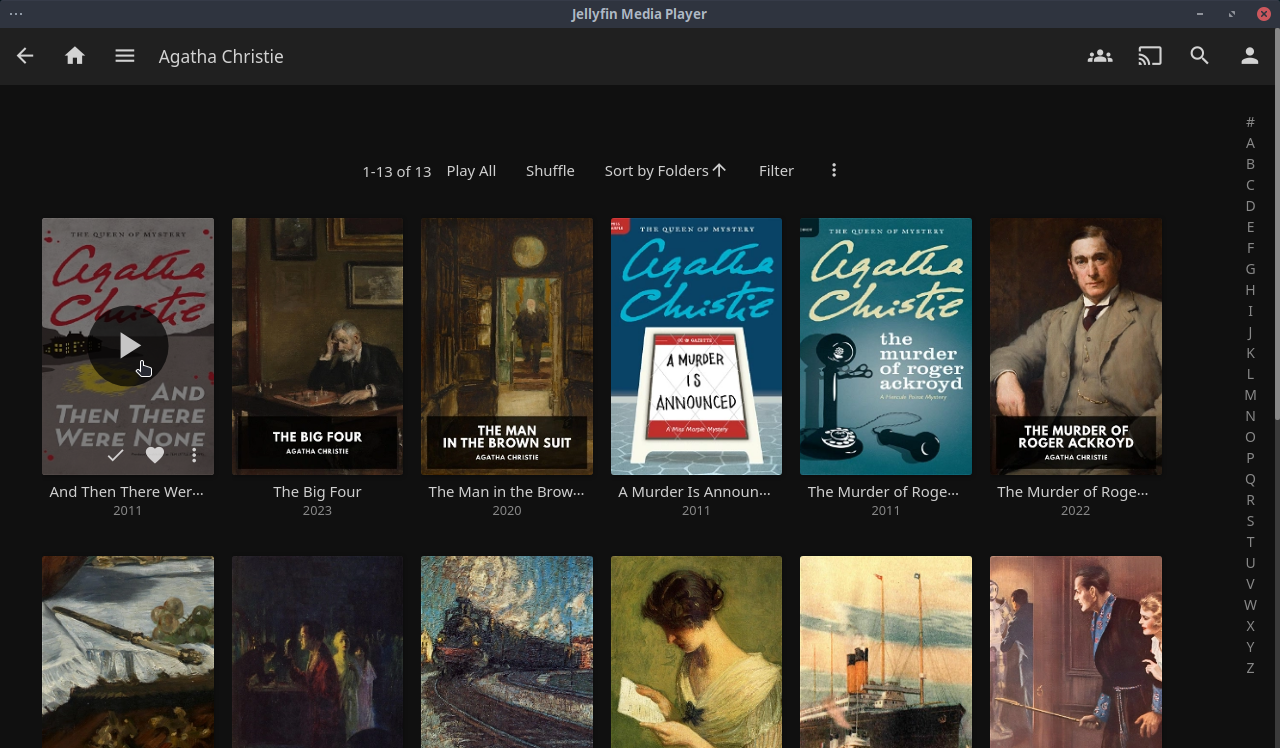Screen dimensions: 1280x748
Task: Open 'The Man in the Brow…' title link
Action: 507,492
